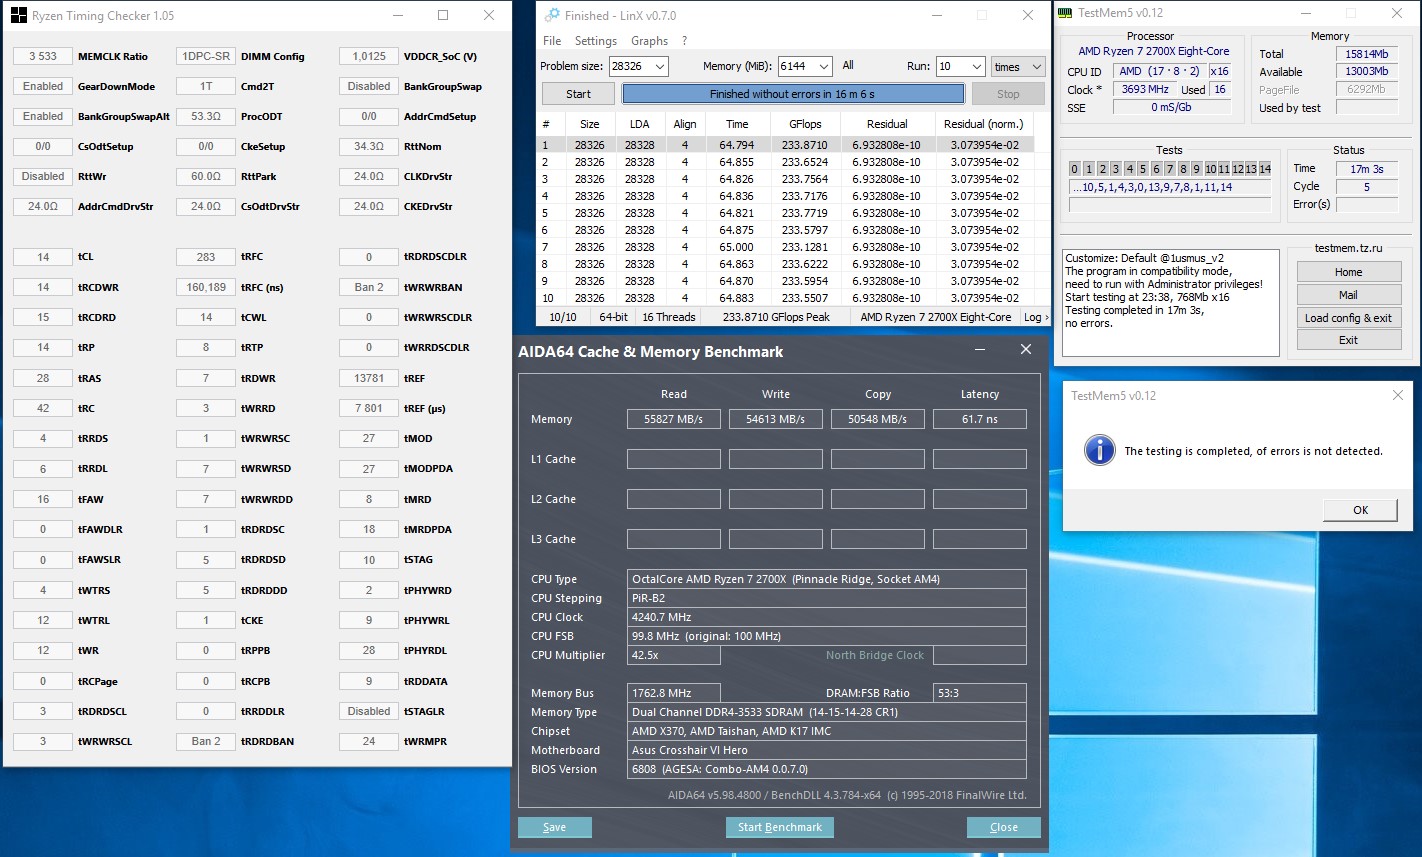The height and width of the screenshot is (857, 1422).
Task: Click the Ryzen Timing Checker title bar icon
Action: (x=18, y=16)
